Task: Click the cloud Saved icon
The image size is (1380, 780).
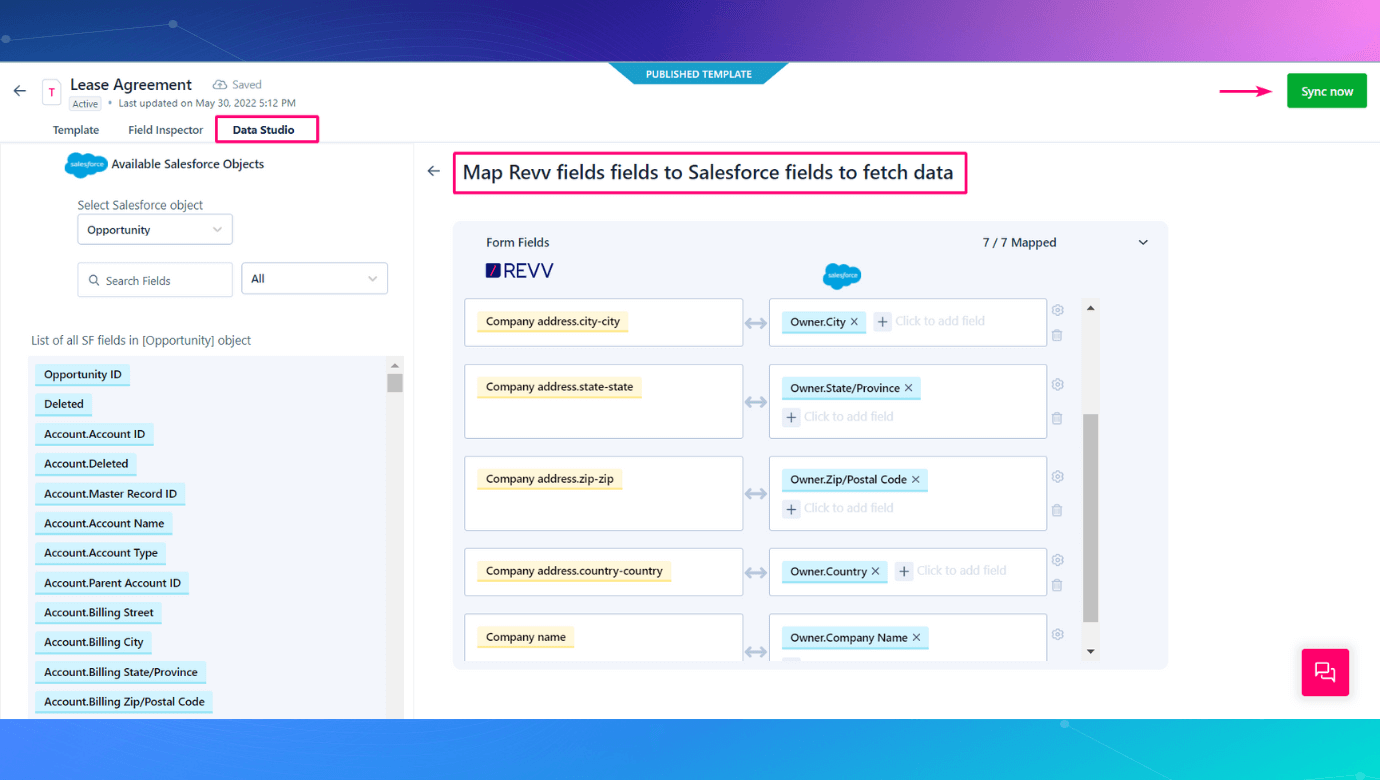Action: (x=220, y=85)
